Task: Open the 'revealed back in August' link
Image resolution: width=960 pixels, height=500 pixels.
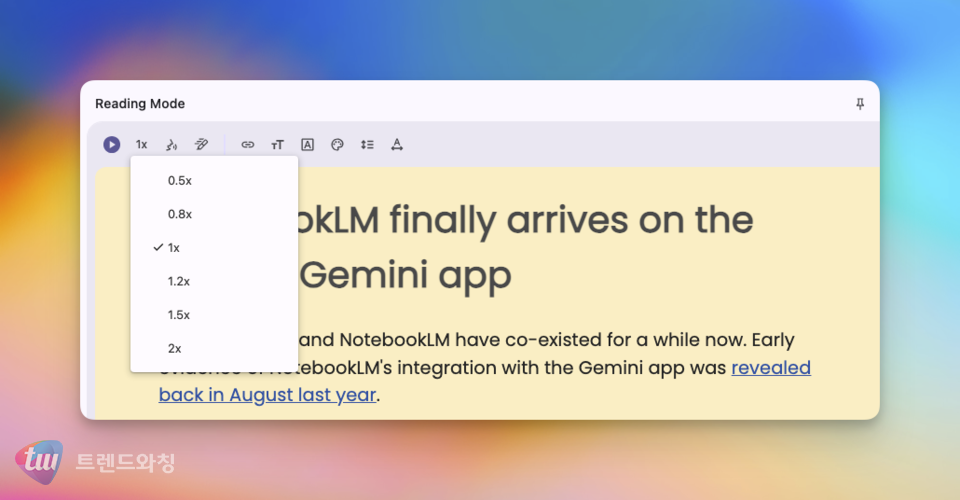Action: pos(770,368)
